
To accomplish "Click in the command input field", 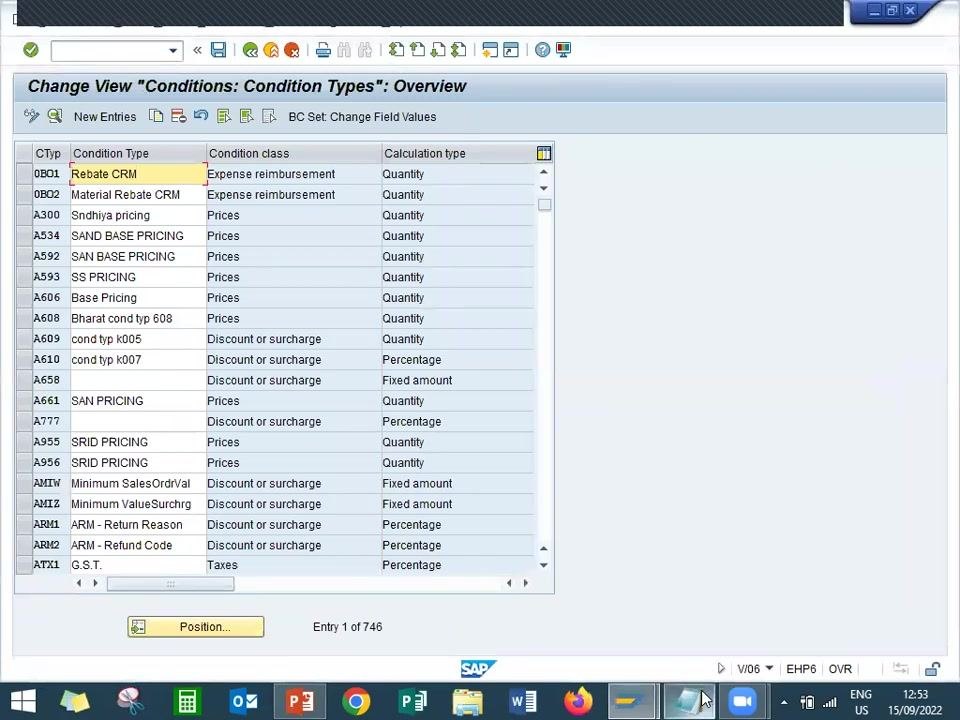I will coord(109,50).
